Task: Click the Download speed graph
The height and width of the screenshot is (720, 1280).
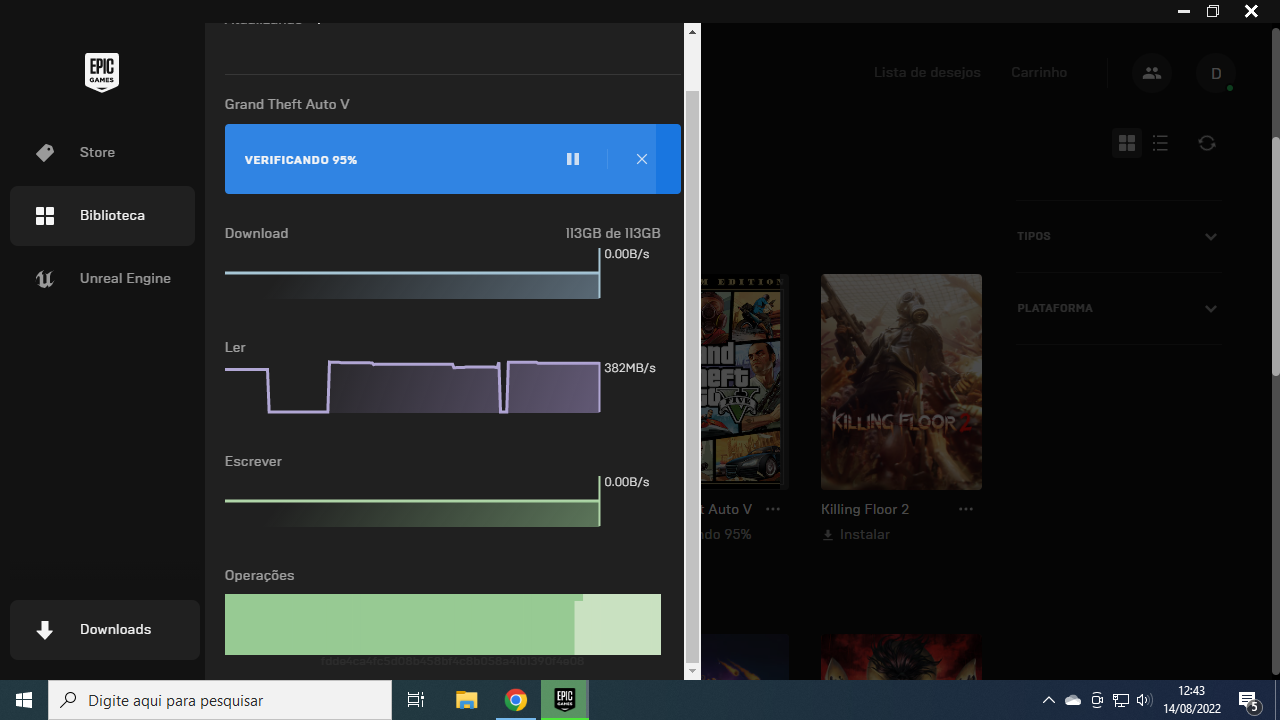Action: click(412, 273)
